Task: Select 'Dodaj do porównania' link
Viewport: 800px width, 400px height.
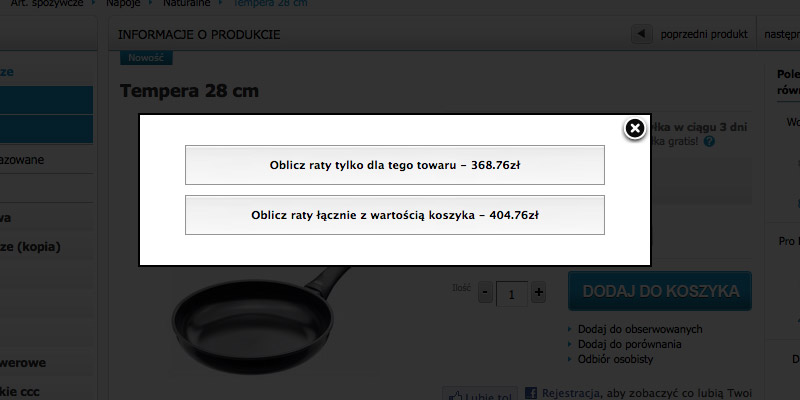Action: coord(630,344)
